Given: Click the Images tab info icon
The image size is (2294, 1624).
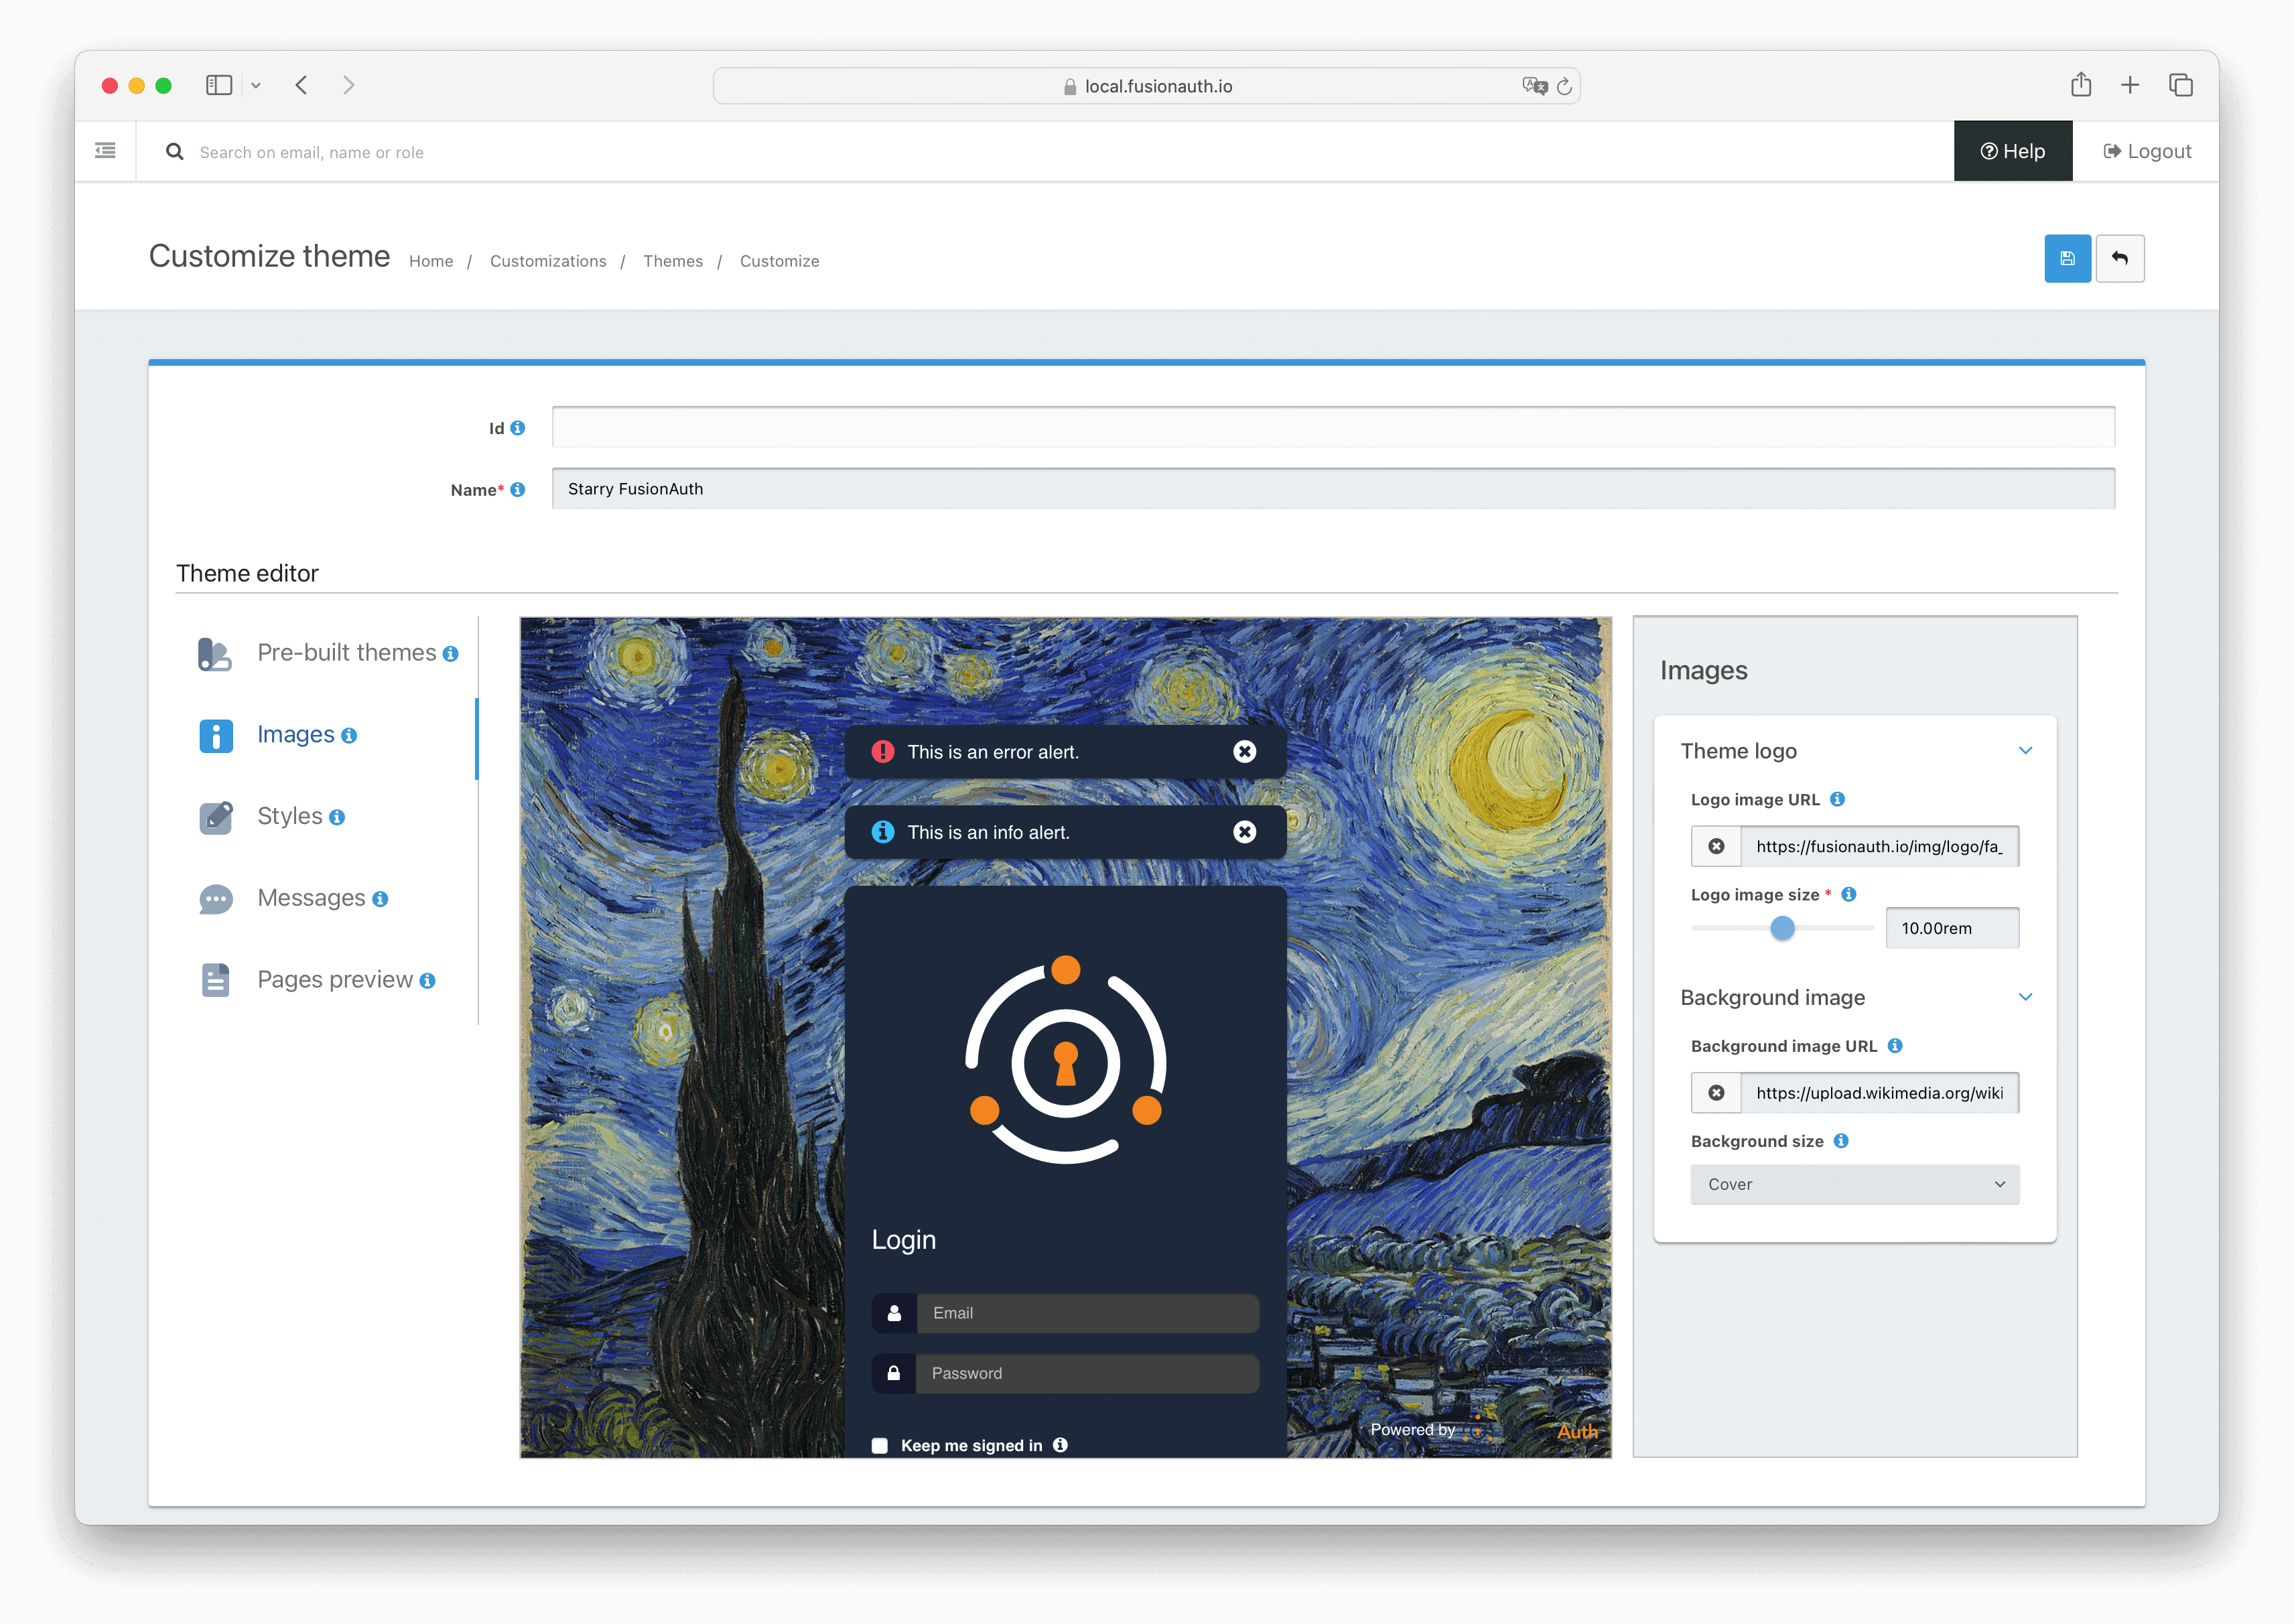Looking at the screenshot, I should [349, 736].
